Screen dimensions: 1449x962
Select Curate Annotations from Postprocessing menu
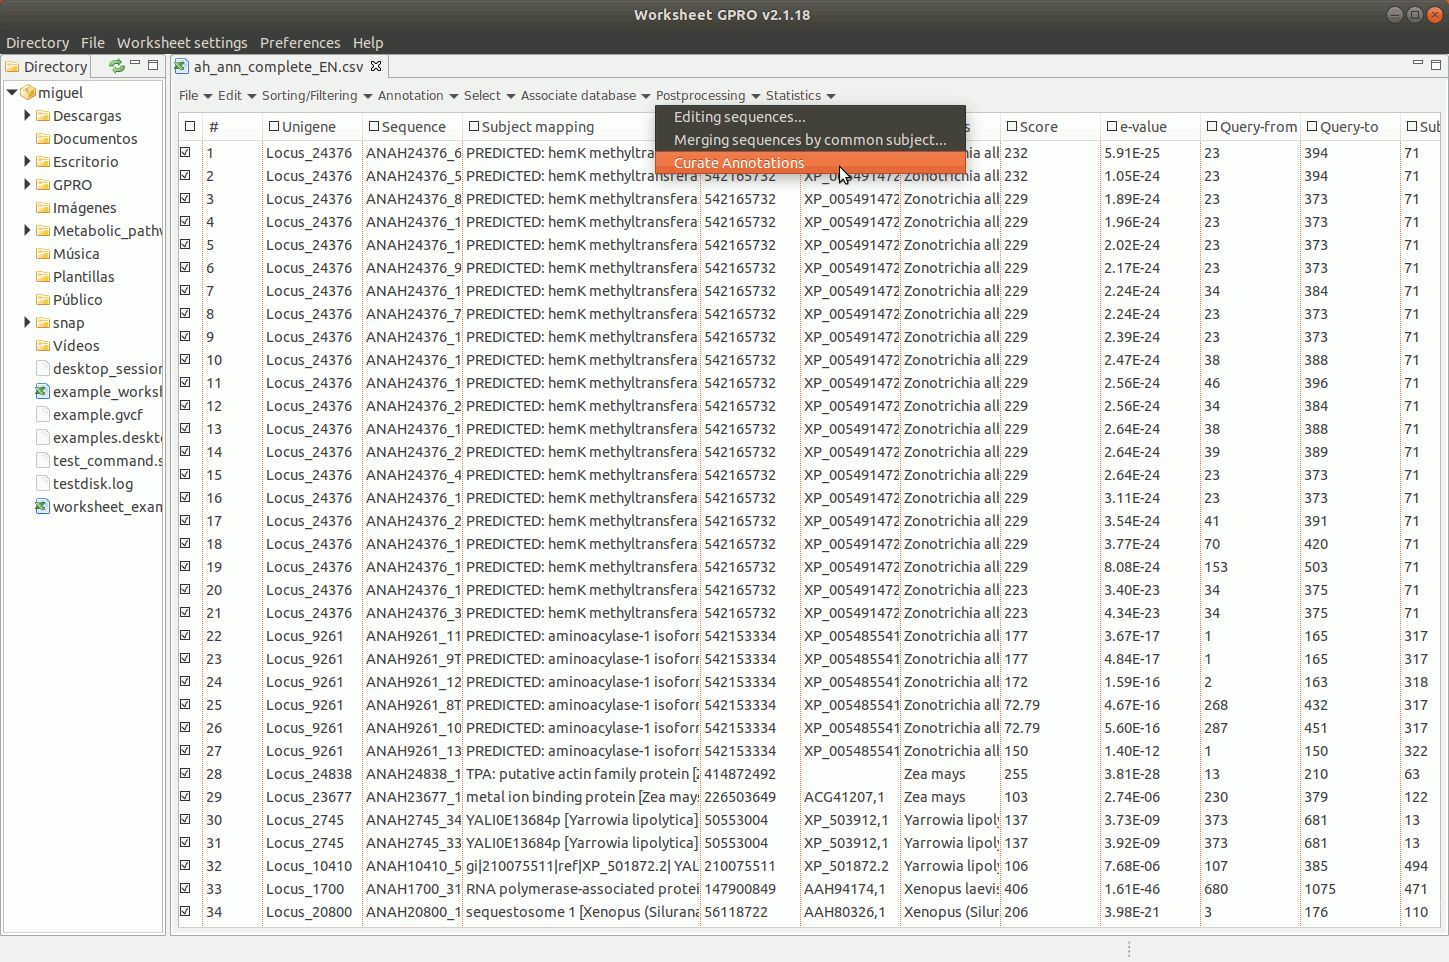pyautogui.click(x=738, y=163)
